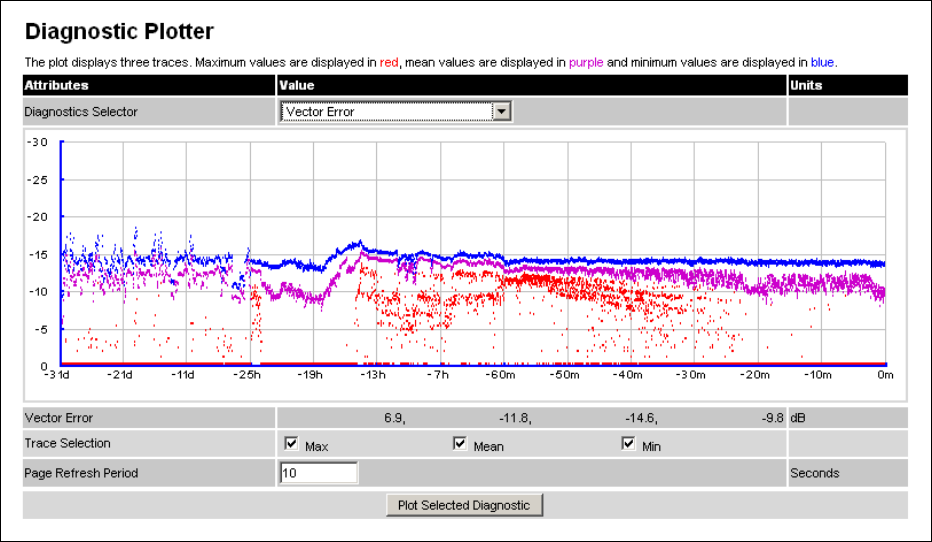932x542 pixels.
Task: Click Plot Selected Diagnostic button
Action: (464, 505)
